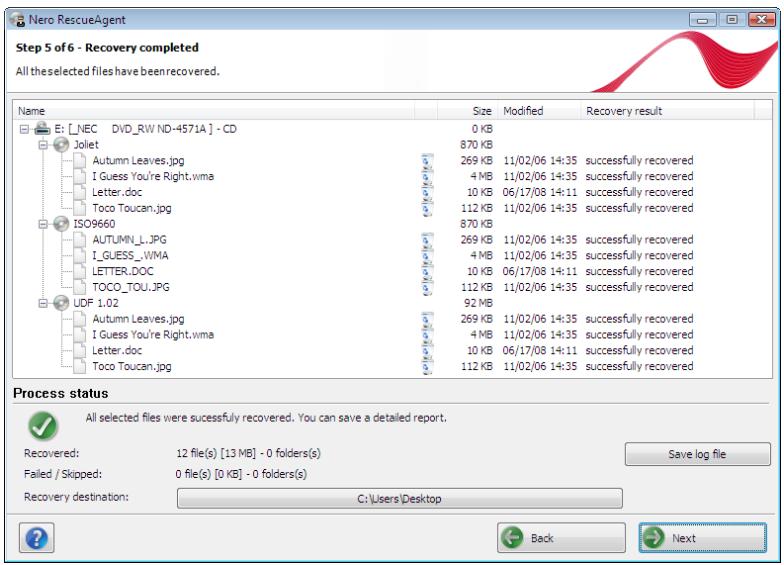Click the Joliet disc icon
This screenshot has height=565, width=784.
[x=61, y=145]
